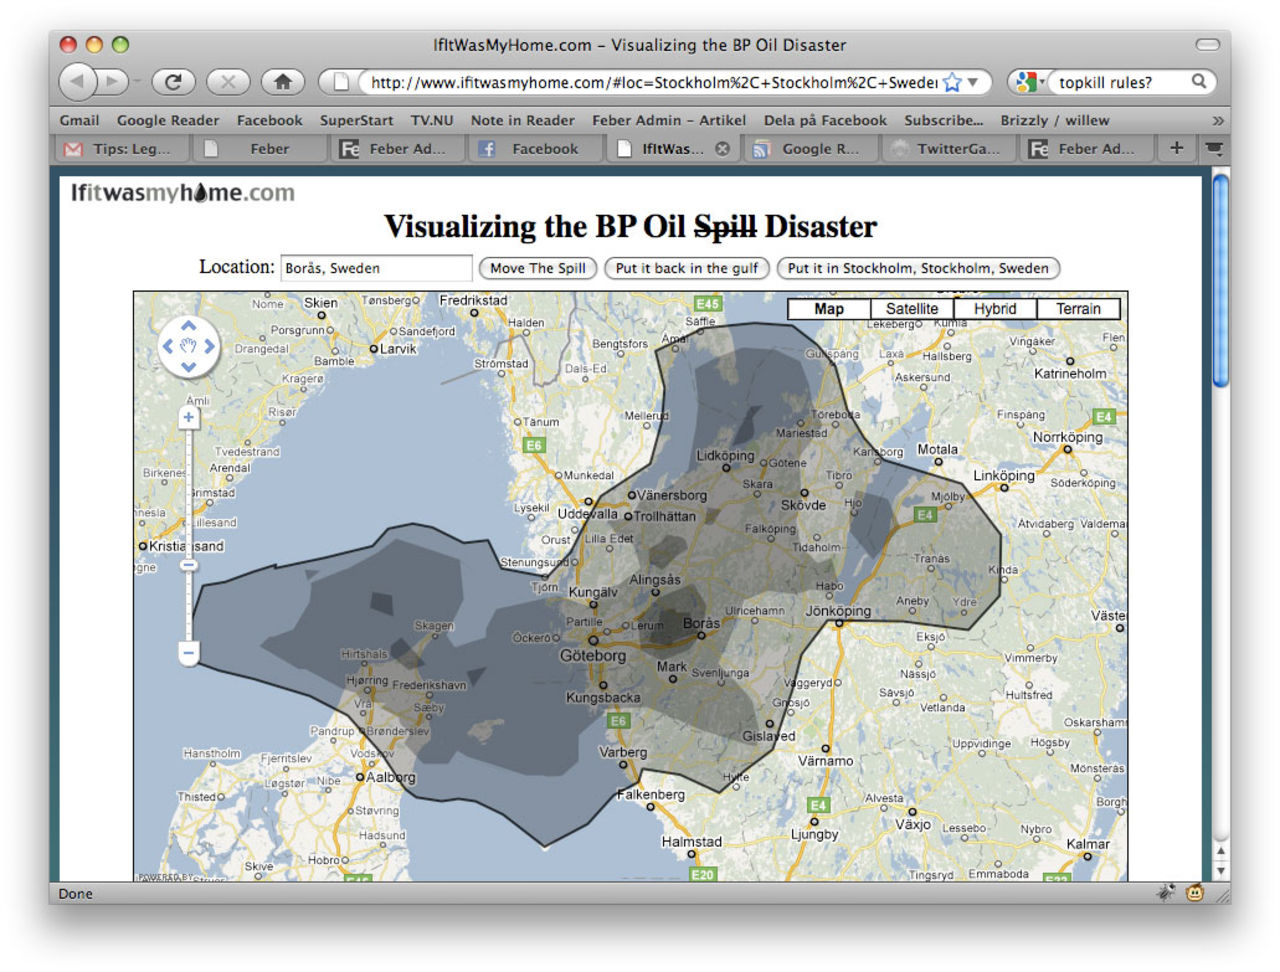Screen dimensions: 1280x972
Task: Open the Facebook bookmark in bookmarks bar
Action: coord(269,120)
